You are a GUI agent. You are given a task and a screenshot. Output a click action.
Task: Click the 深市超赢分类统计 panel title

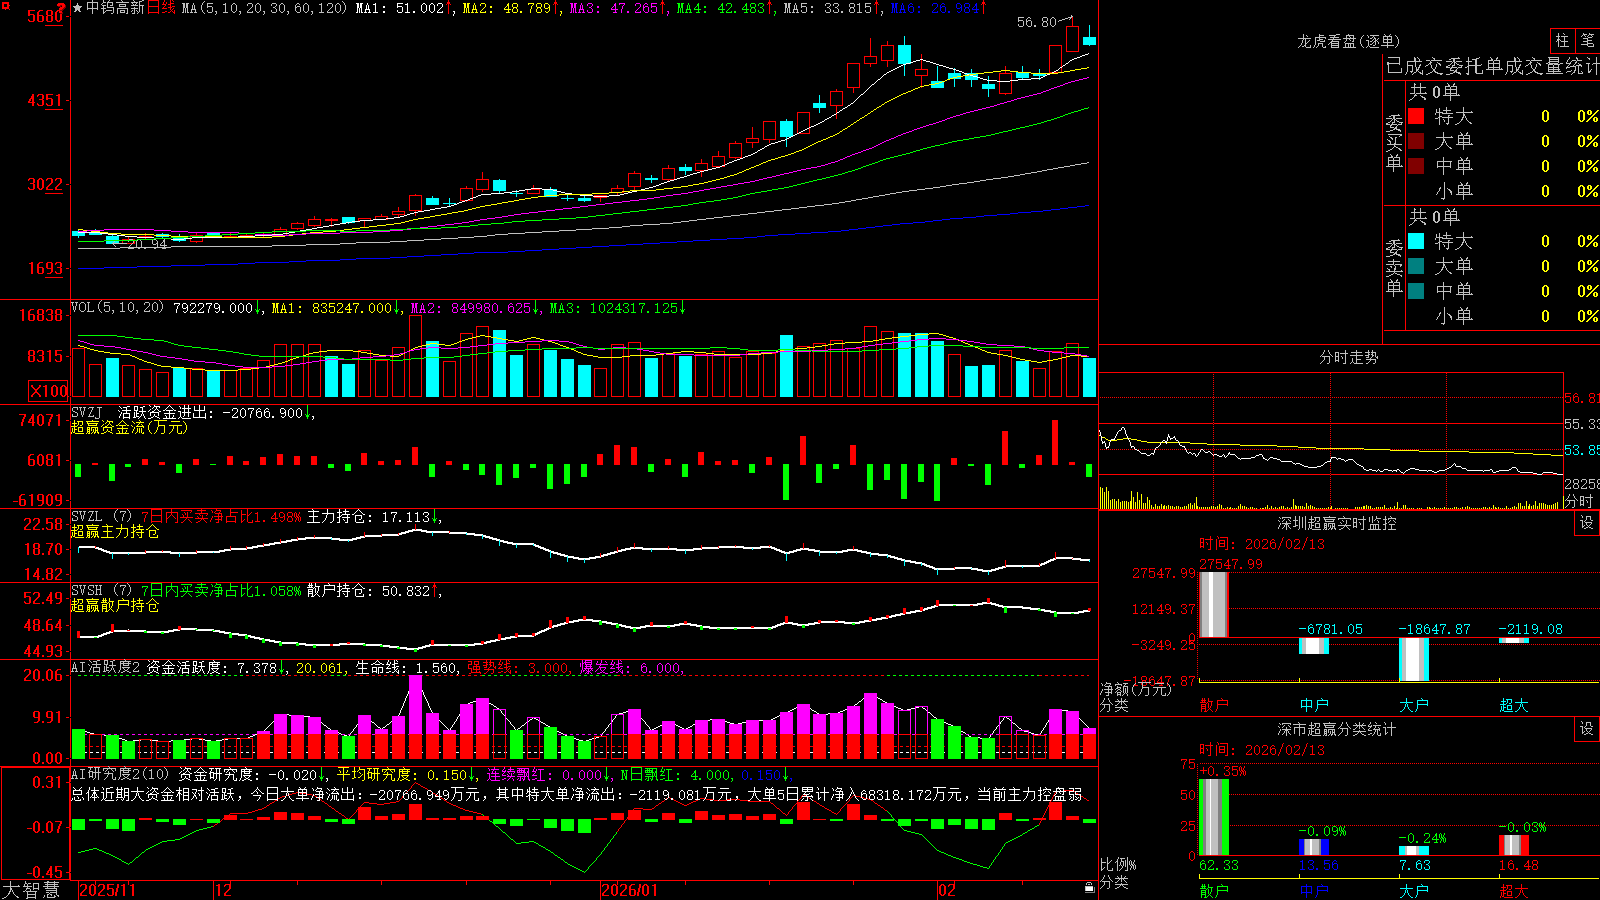point(1337,729)
